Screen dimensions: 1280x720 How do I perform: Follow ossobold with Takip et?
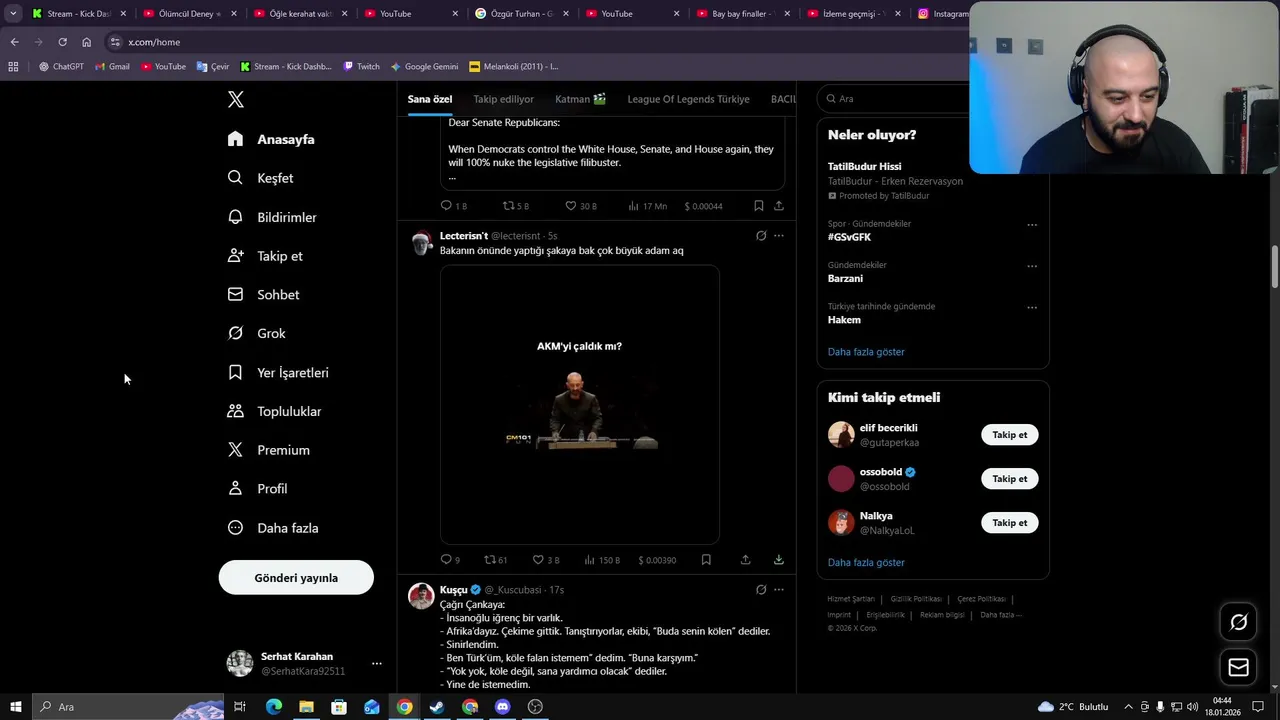[1009, 479]
